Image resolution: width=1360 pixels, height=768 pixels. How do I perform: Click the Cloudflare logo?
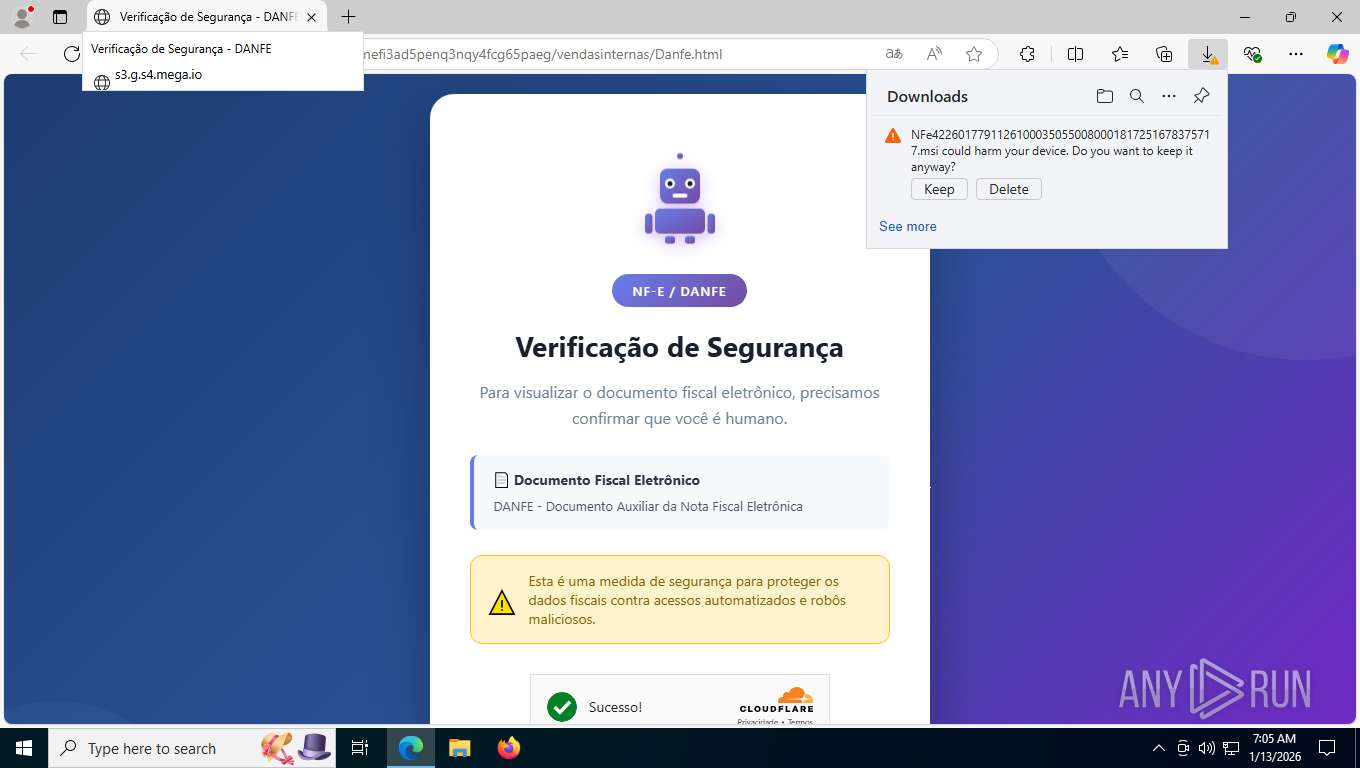[777, 701]
